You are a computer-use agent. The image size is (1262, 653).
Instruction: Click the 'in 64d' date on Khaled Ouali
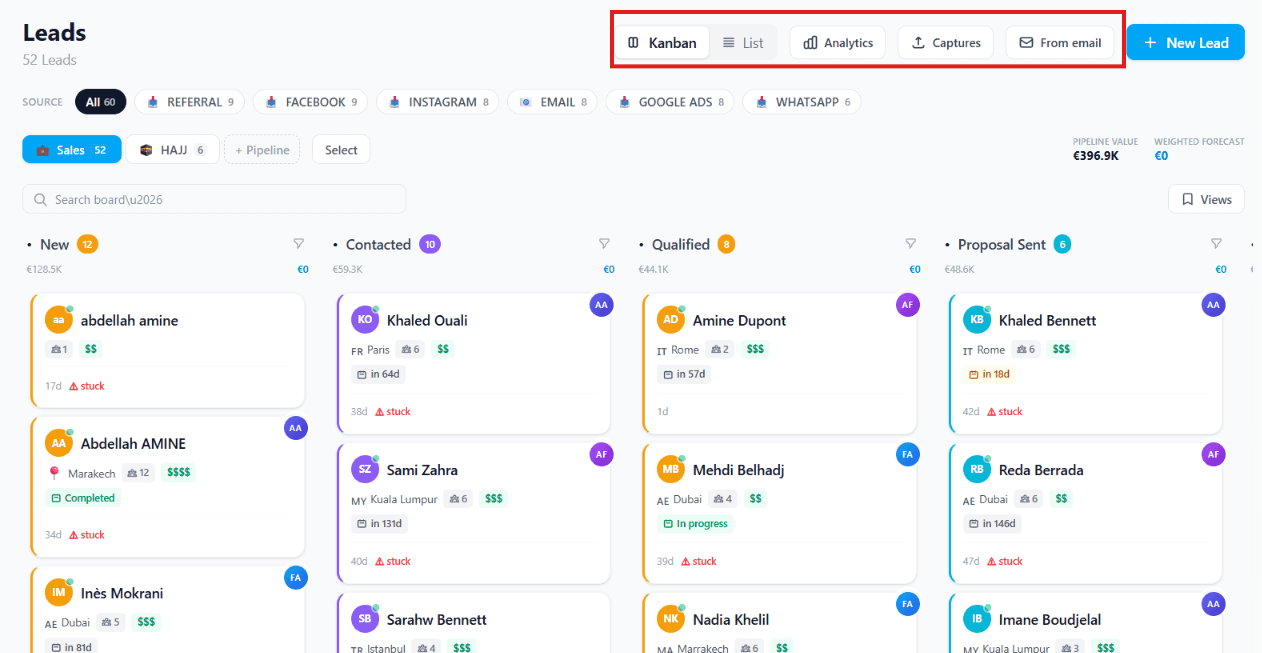pos(378,374)
